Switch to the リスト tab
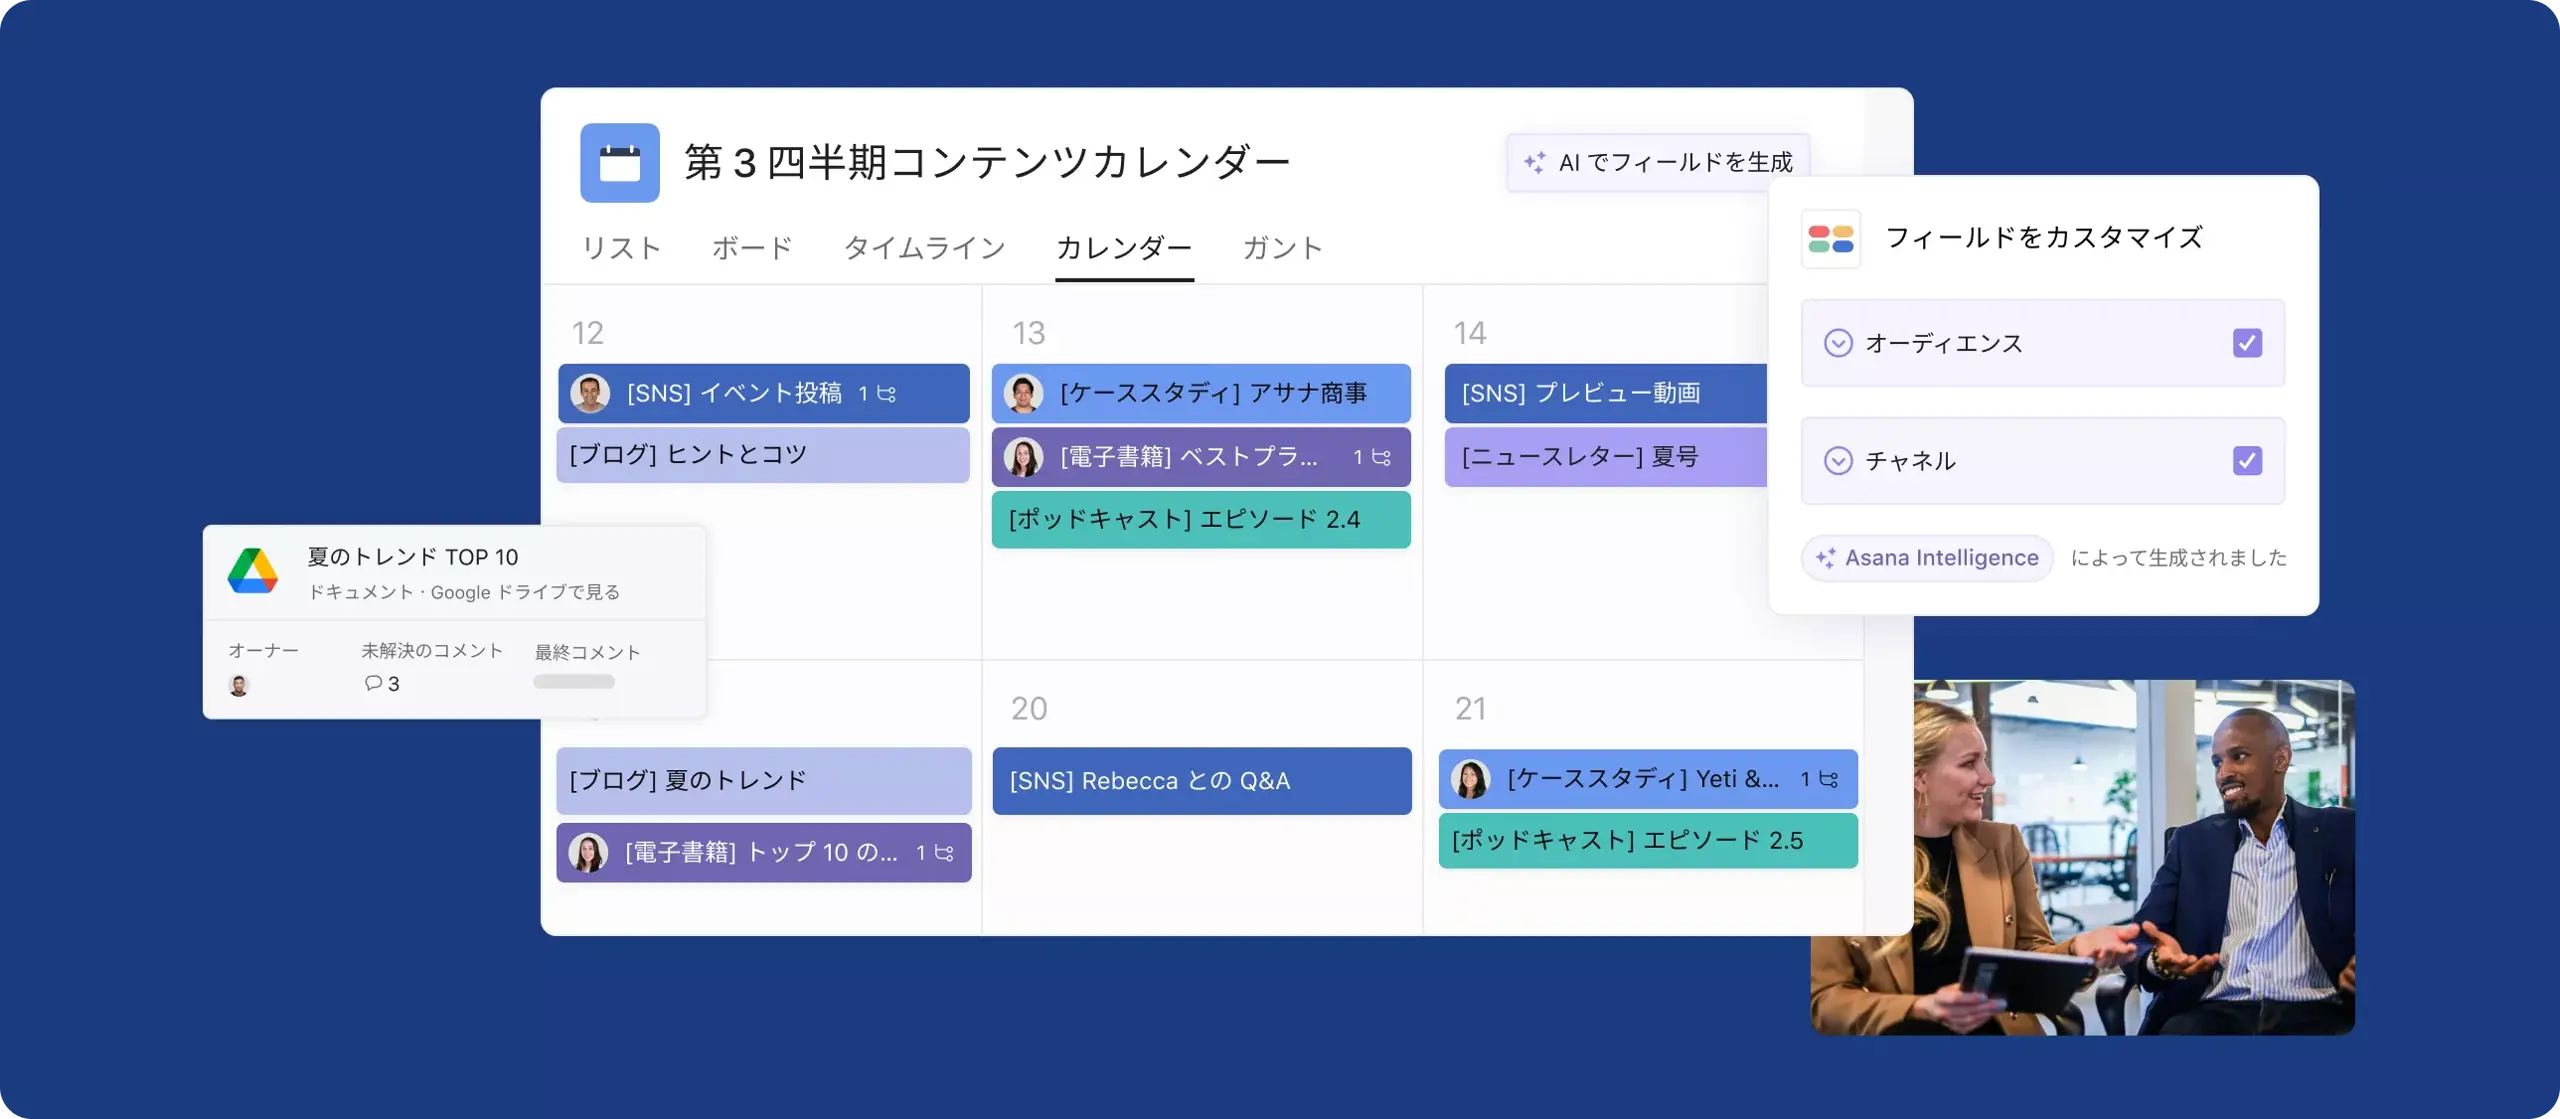 (x=621, y=248)
